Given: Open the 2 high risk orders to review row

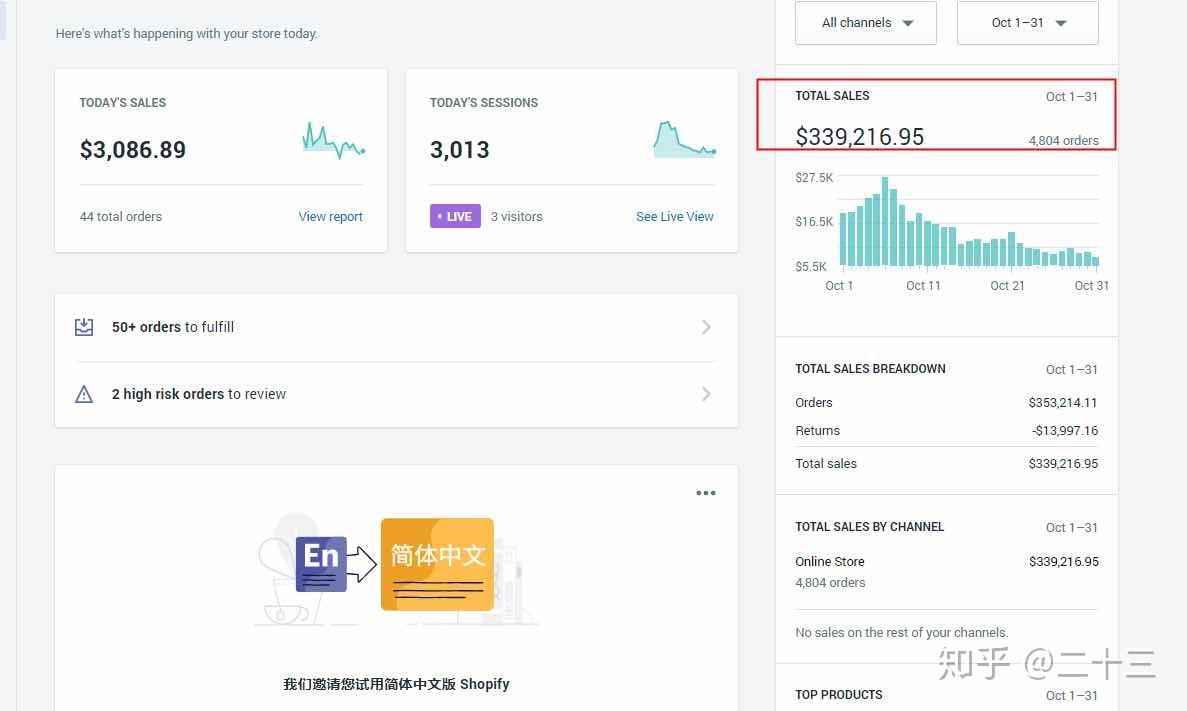Looking at the screenshot, I should (396, 394).
